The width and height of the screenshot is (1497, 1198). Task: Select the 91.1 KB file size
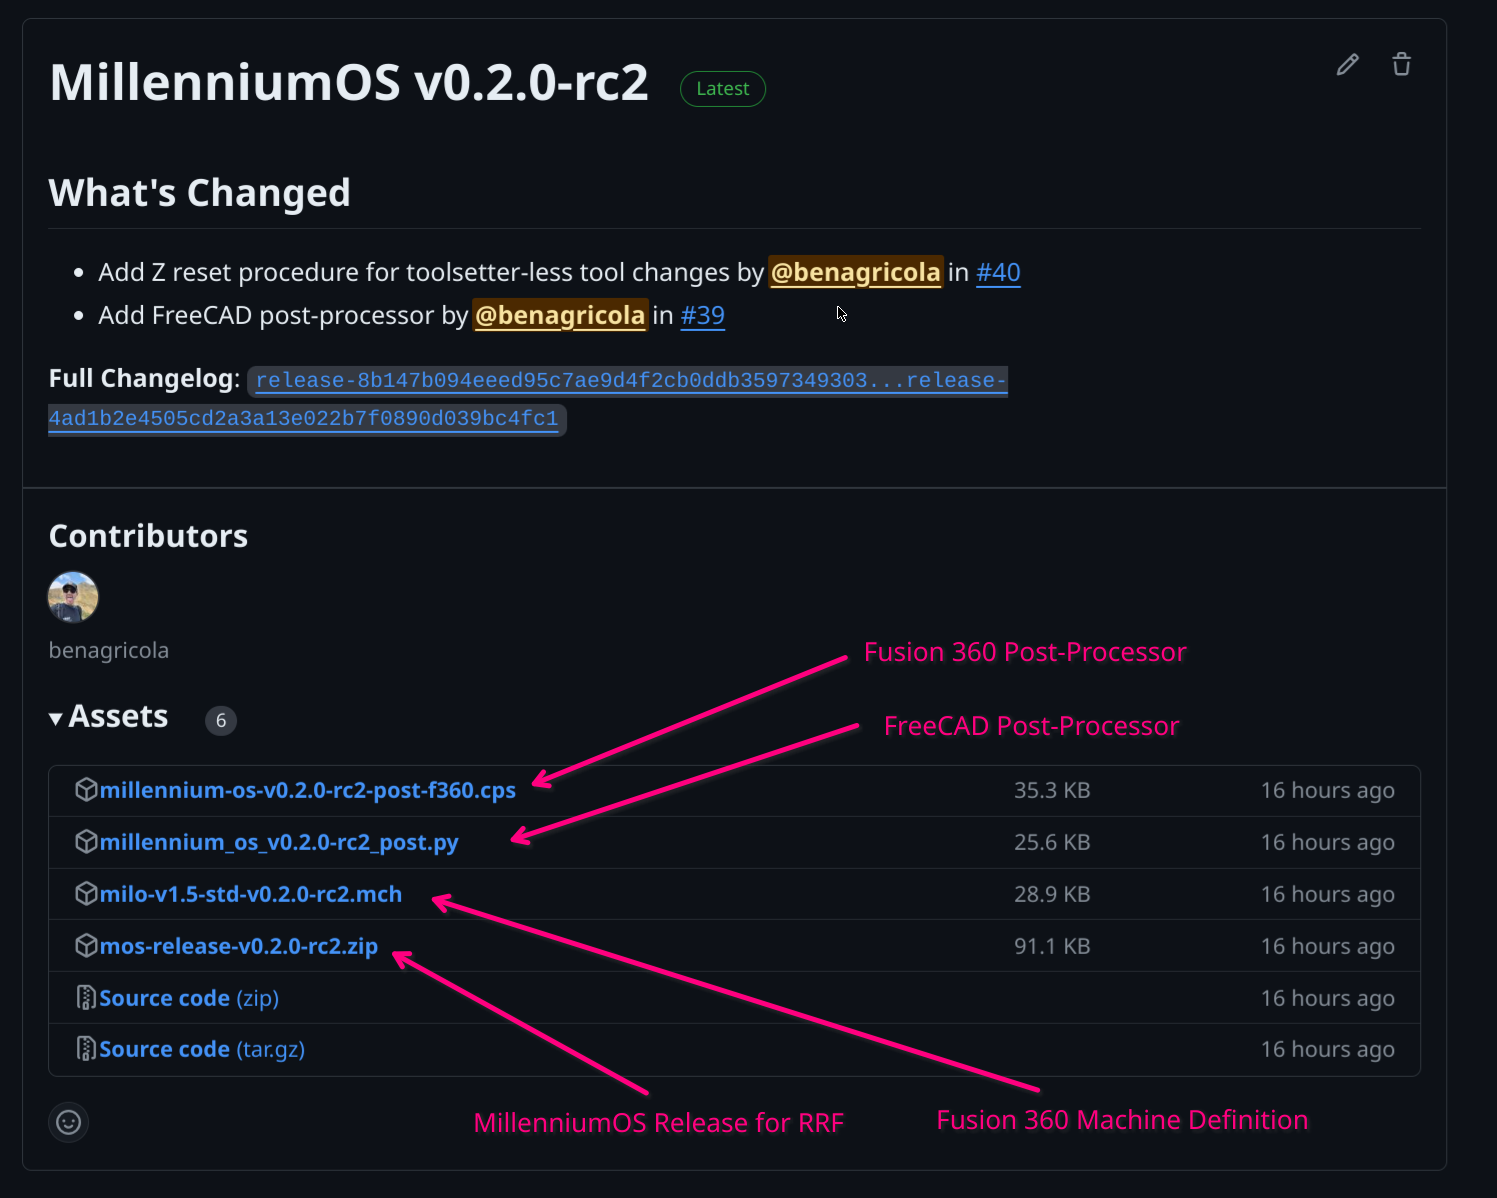[1052, 946]
